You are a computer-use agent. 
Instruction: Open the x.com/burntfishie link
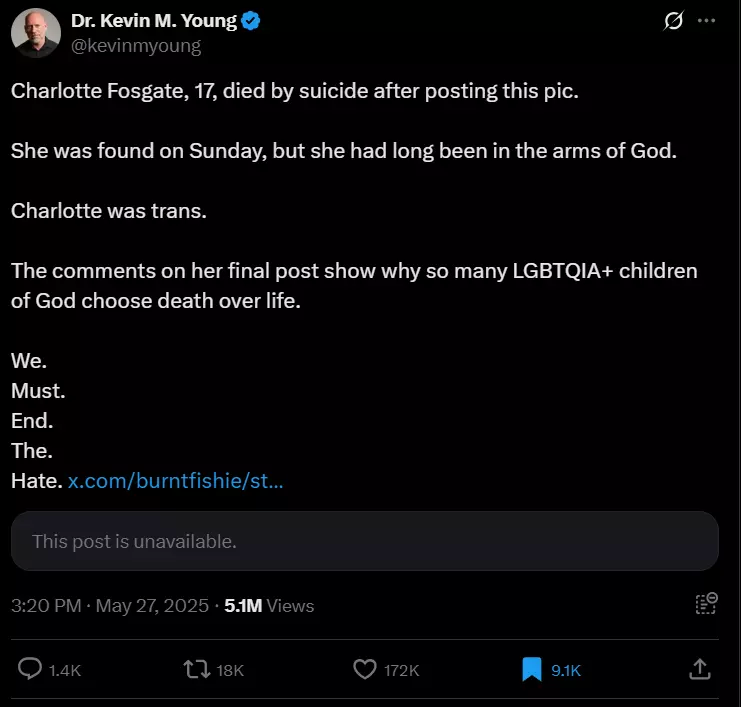pyautogui.click(x=176, y=481)
